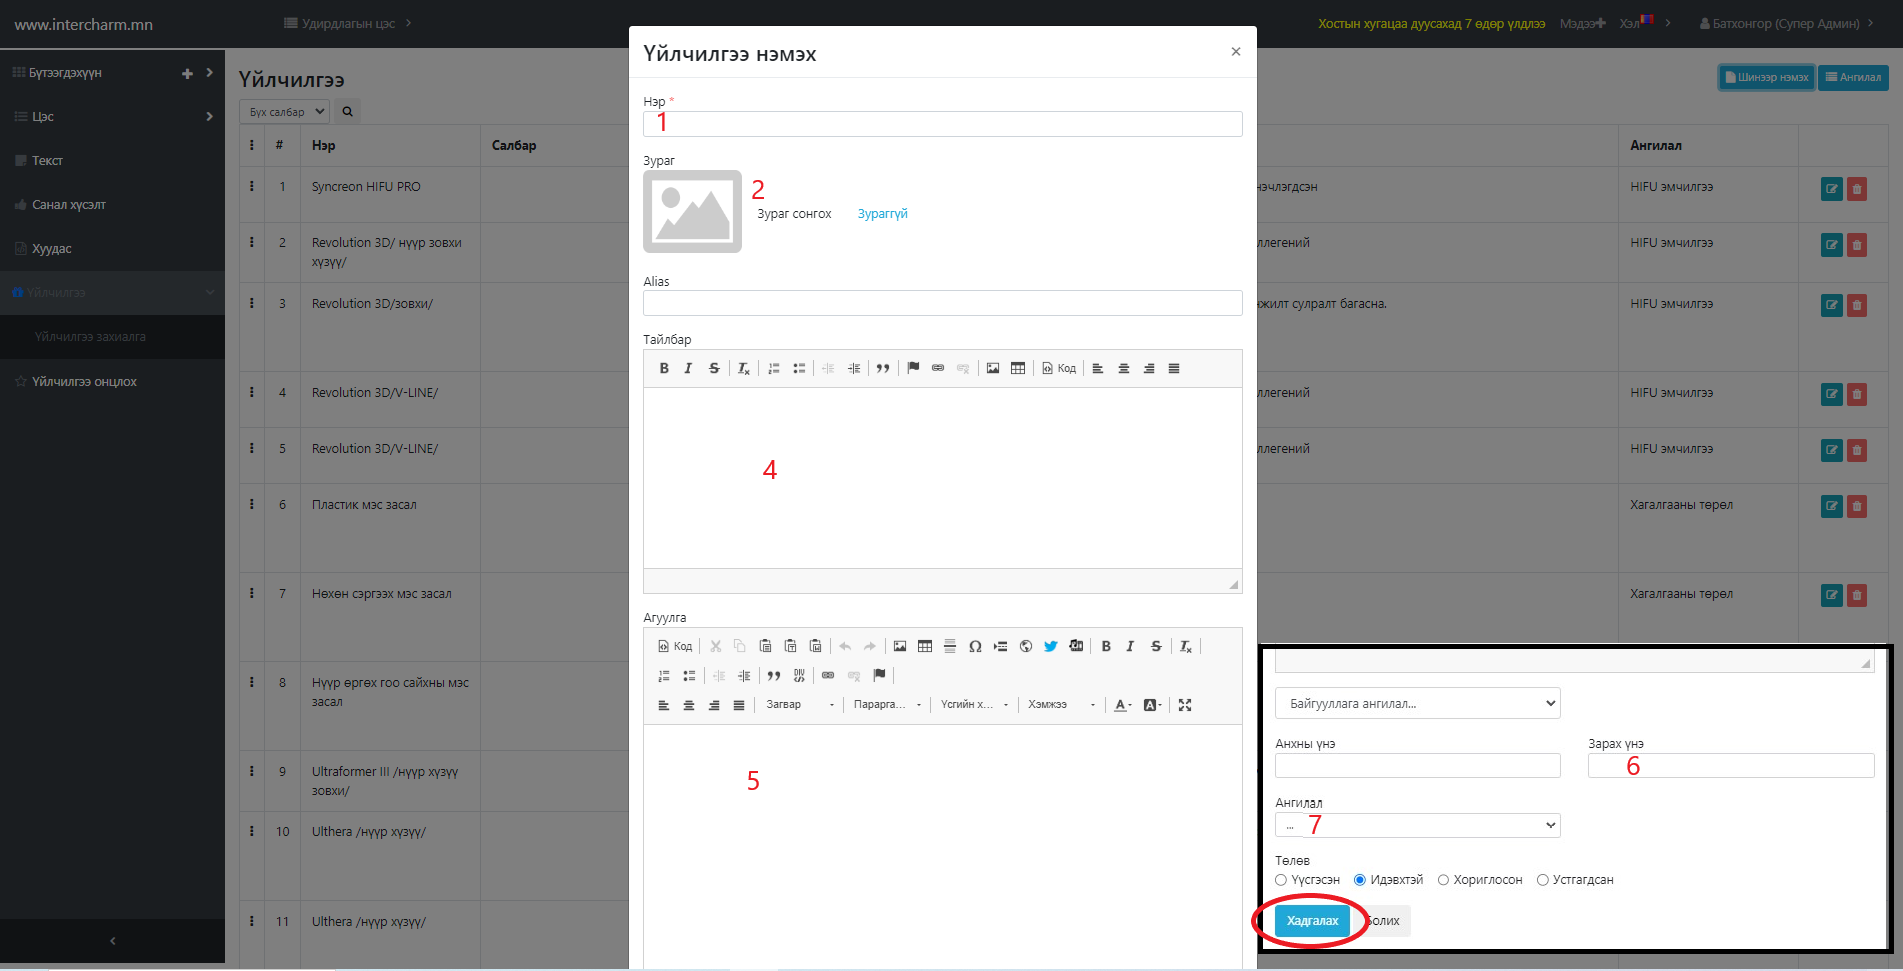Open the Байгууллага ангилал dropdown
This screenshot has height=971, width=1903.
pyautogui.click(x=1416, y=703)
